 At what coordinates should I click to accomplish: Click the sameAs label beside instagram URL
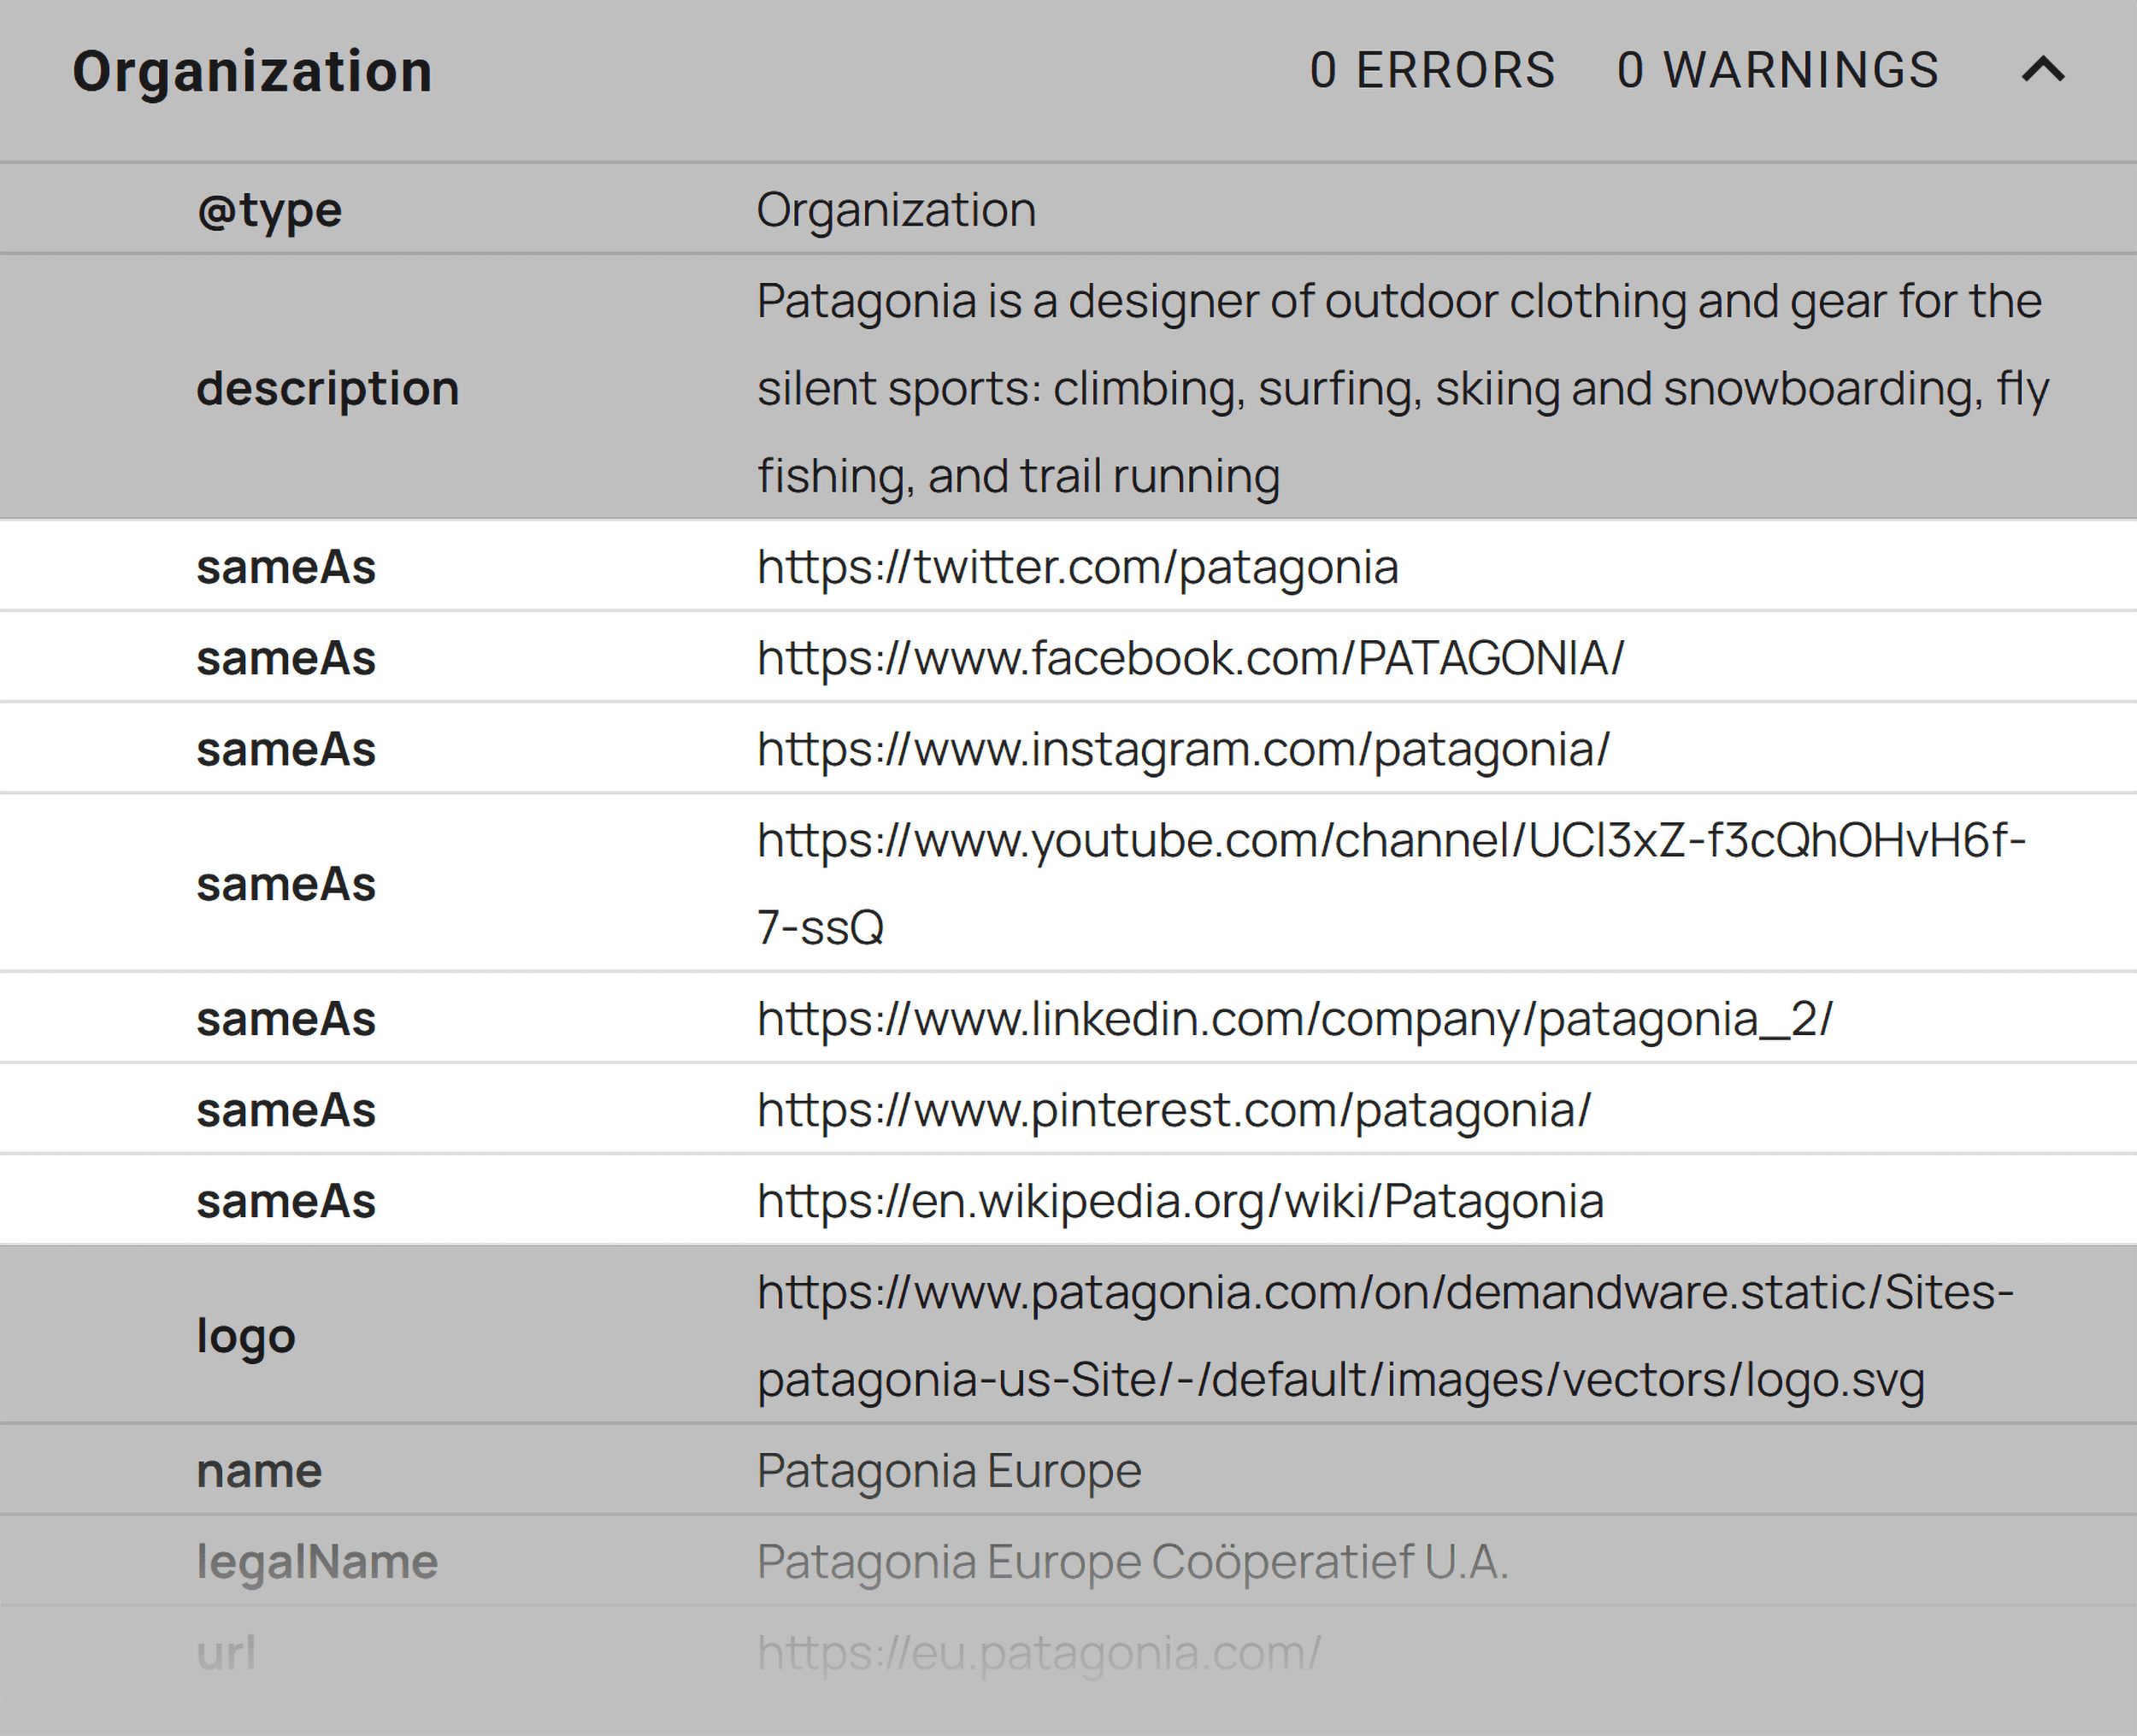tap(286, 749)
